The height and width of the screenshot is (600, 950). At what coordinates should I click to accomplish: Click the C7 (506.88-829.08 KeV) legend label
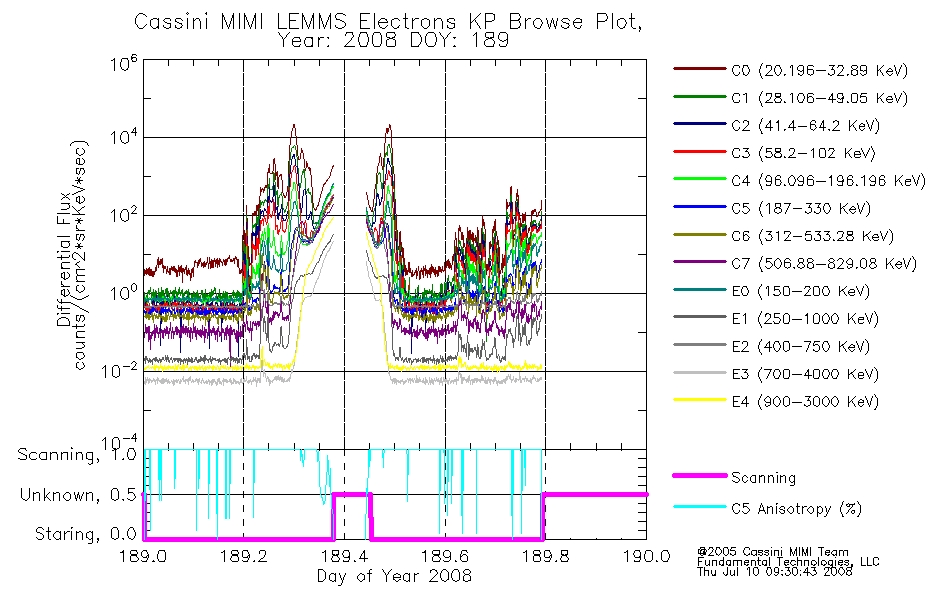(x=824, y=264)
